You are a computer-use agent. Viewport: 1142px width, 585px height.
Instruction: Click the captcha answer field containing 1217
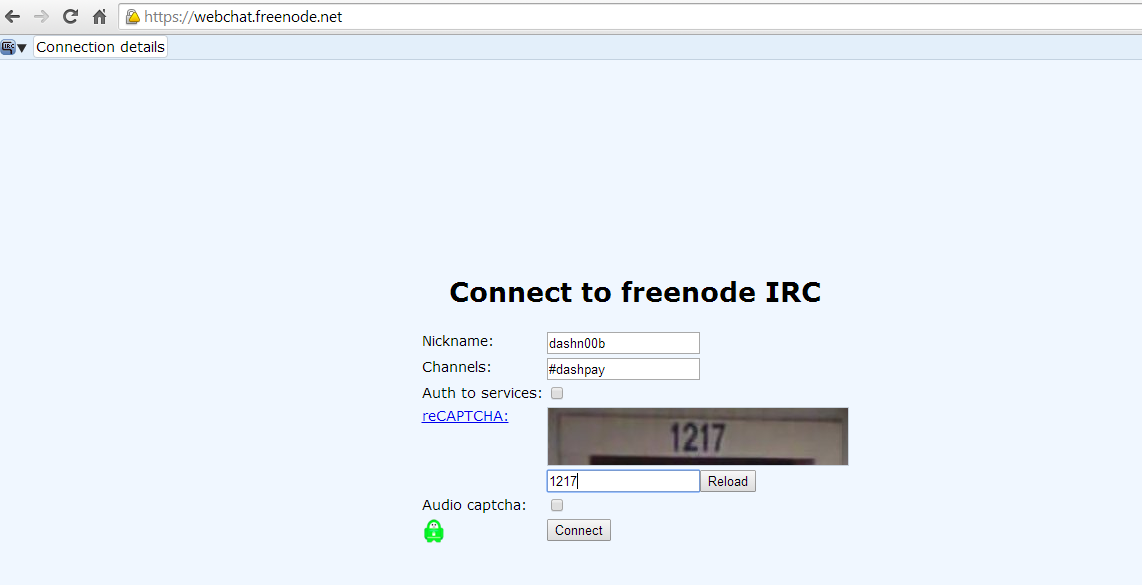[x=623, y=481]
